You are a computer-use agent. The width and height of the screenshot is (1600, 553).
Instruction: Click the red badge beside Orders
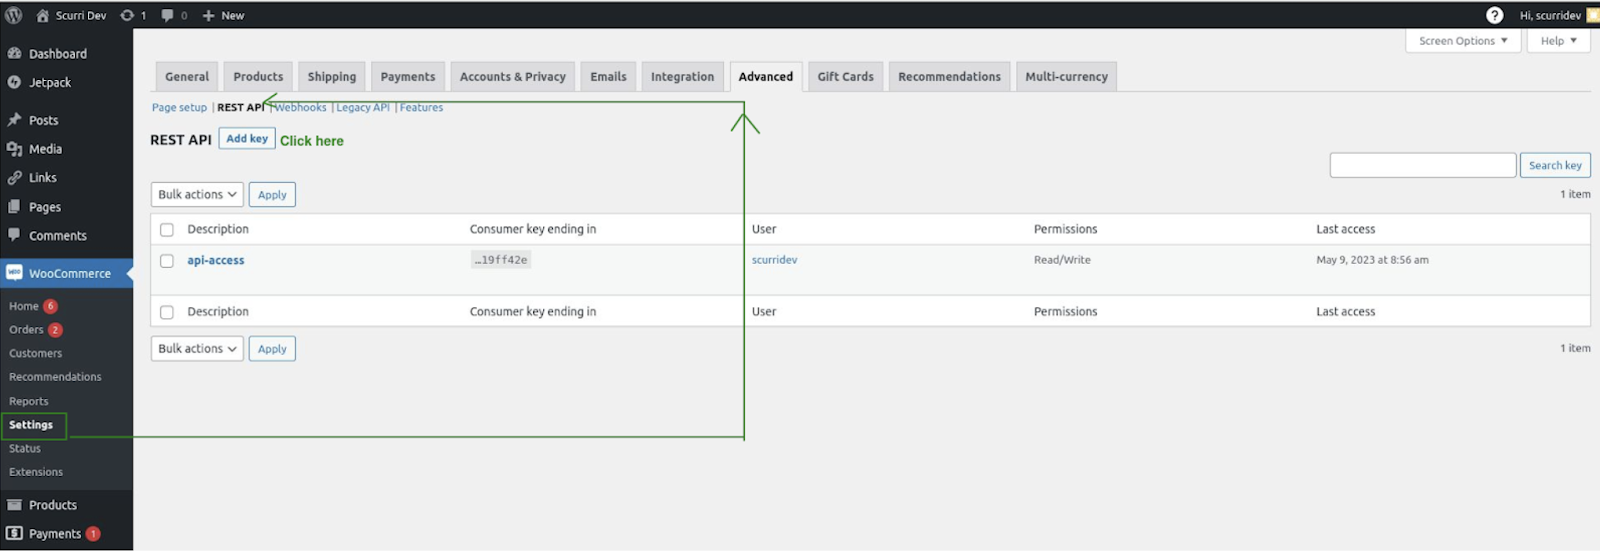(x=55, y=329)
